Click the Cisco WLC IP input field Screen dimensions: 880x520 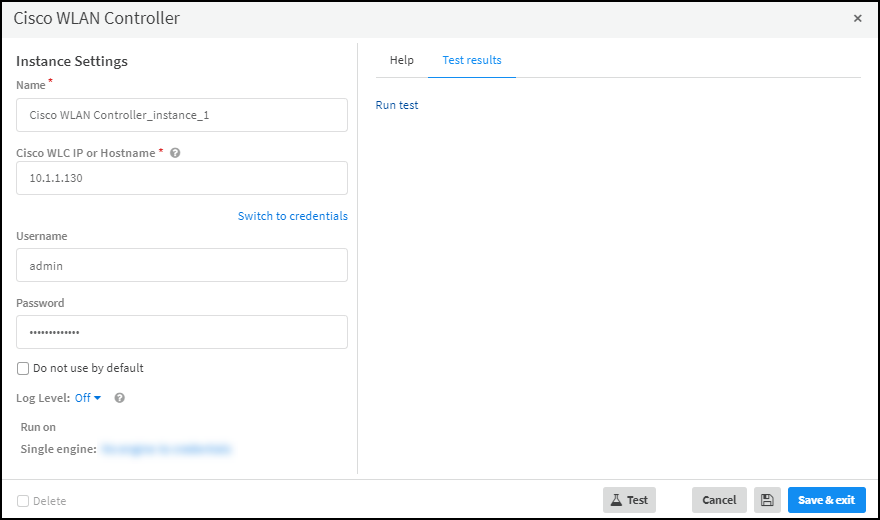point(182,178)
